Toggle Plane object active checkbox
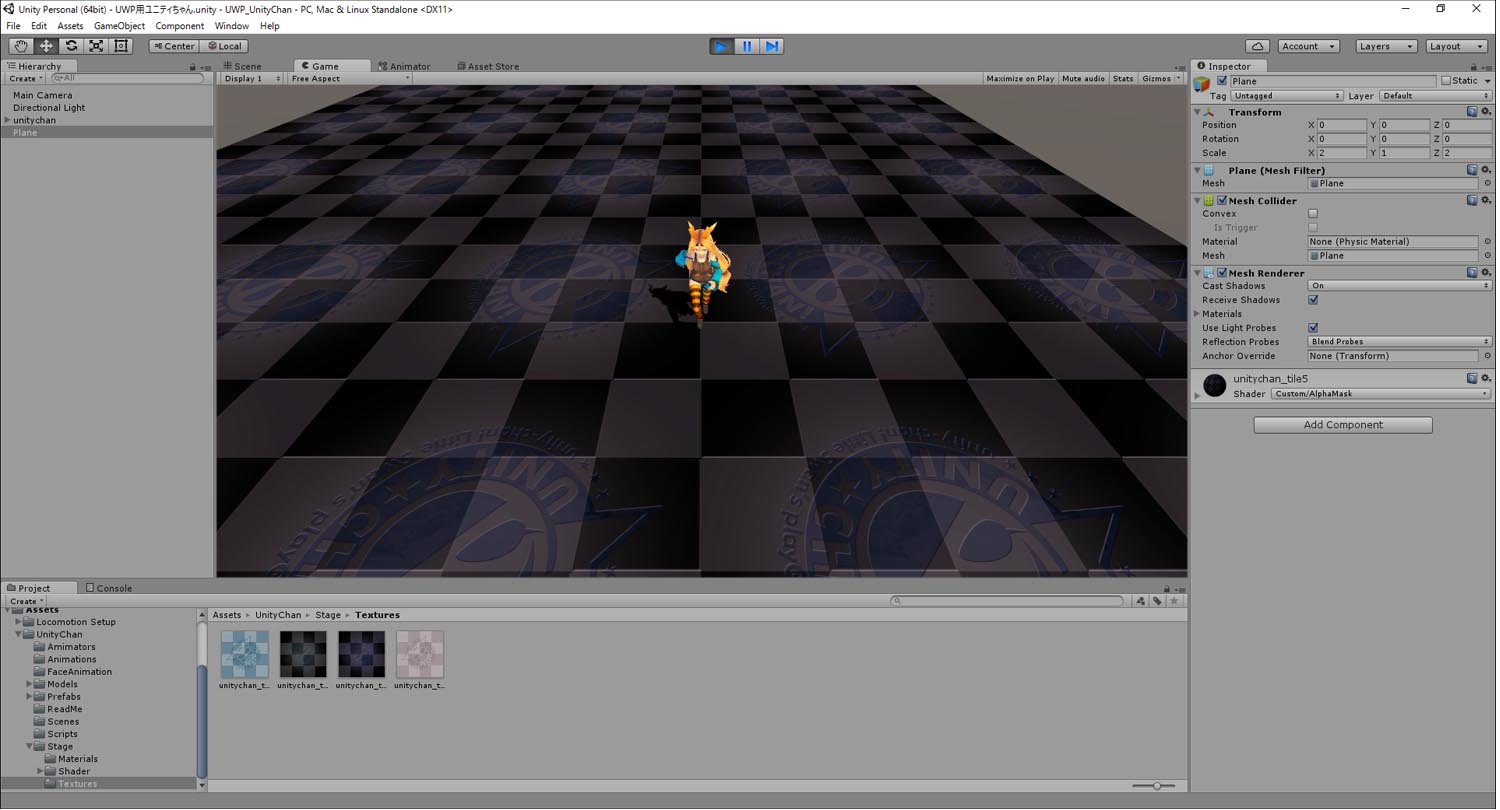1500x810 pixels. click(x=1222, y=81)
